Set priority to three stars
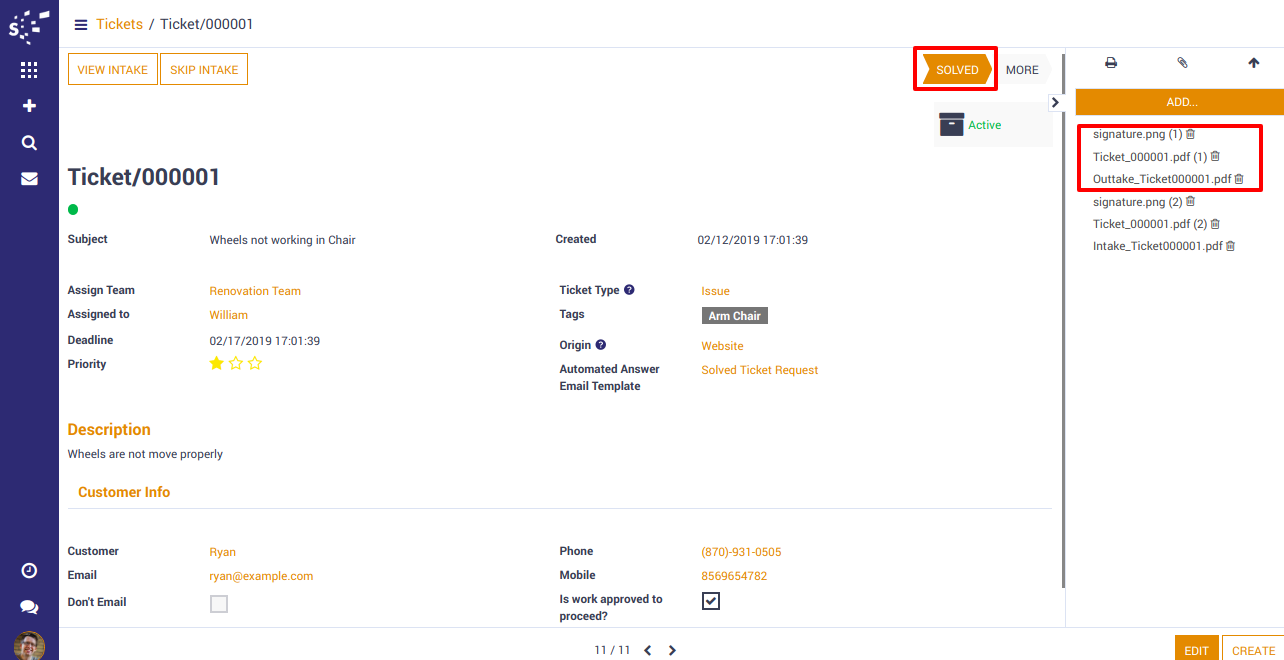 [255, 364]
